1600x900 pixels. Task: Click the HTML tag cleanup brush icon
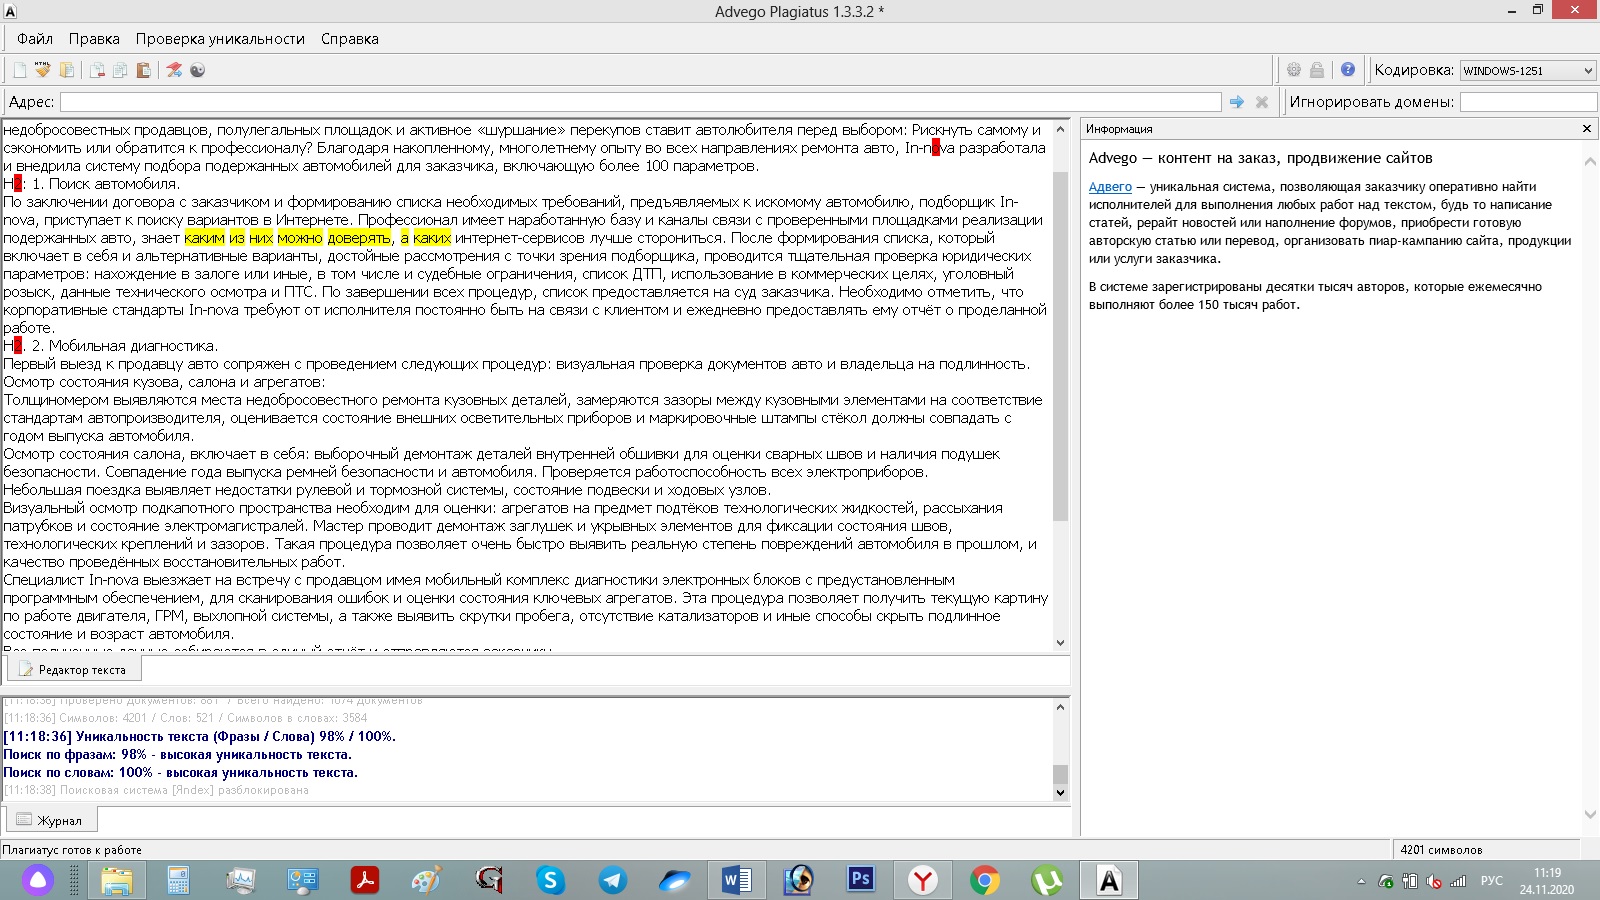coord(43,70)
